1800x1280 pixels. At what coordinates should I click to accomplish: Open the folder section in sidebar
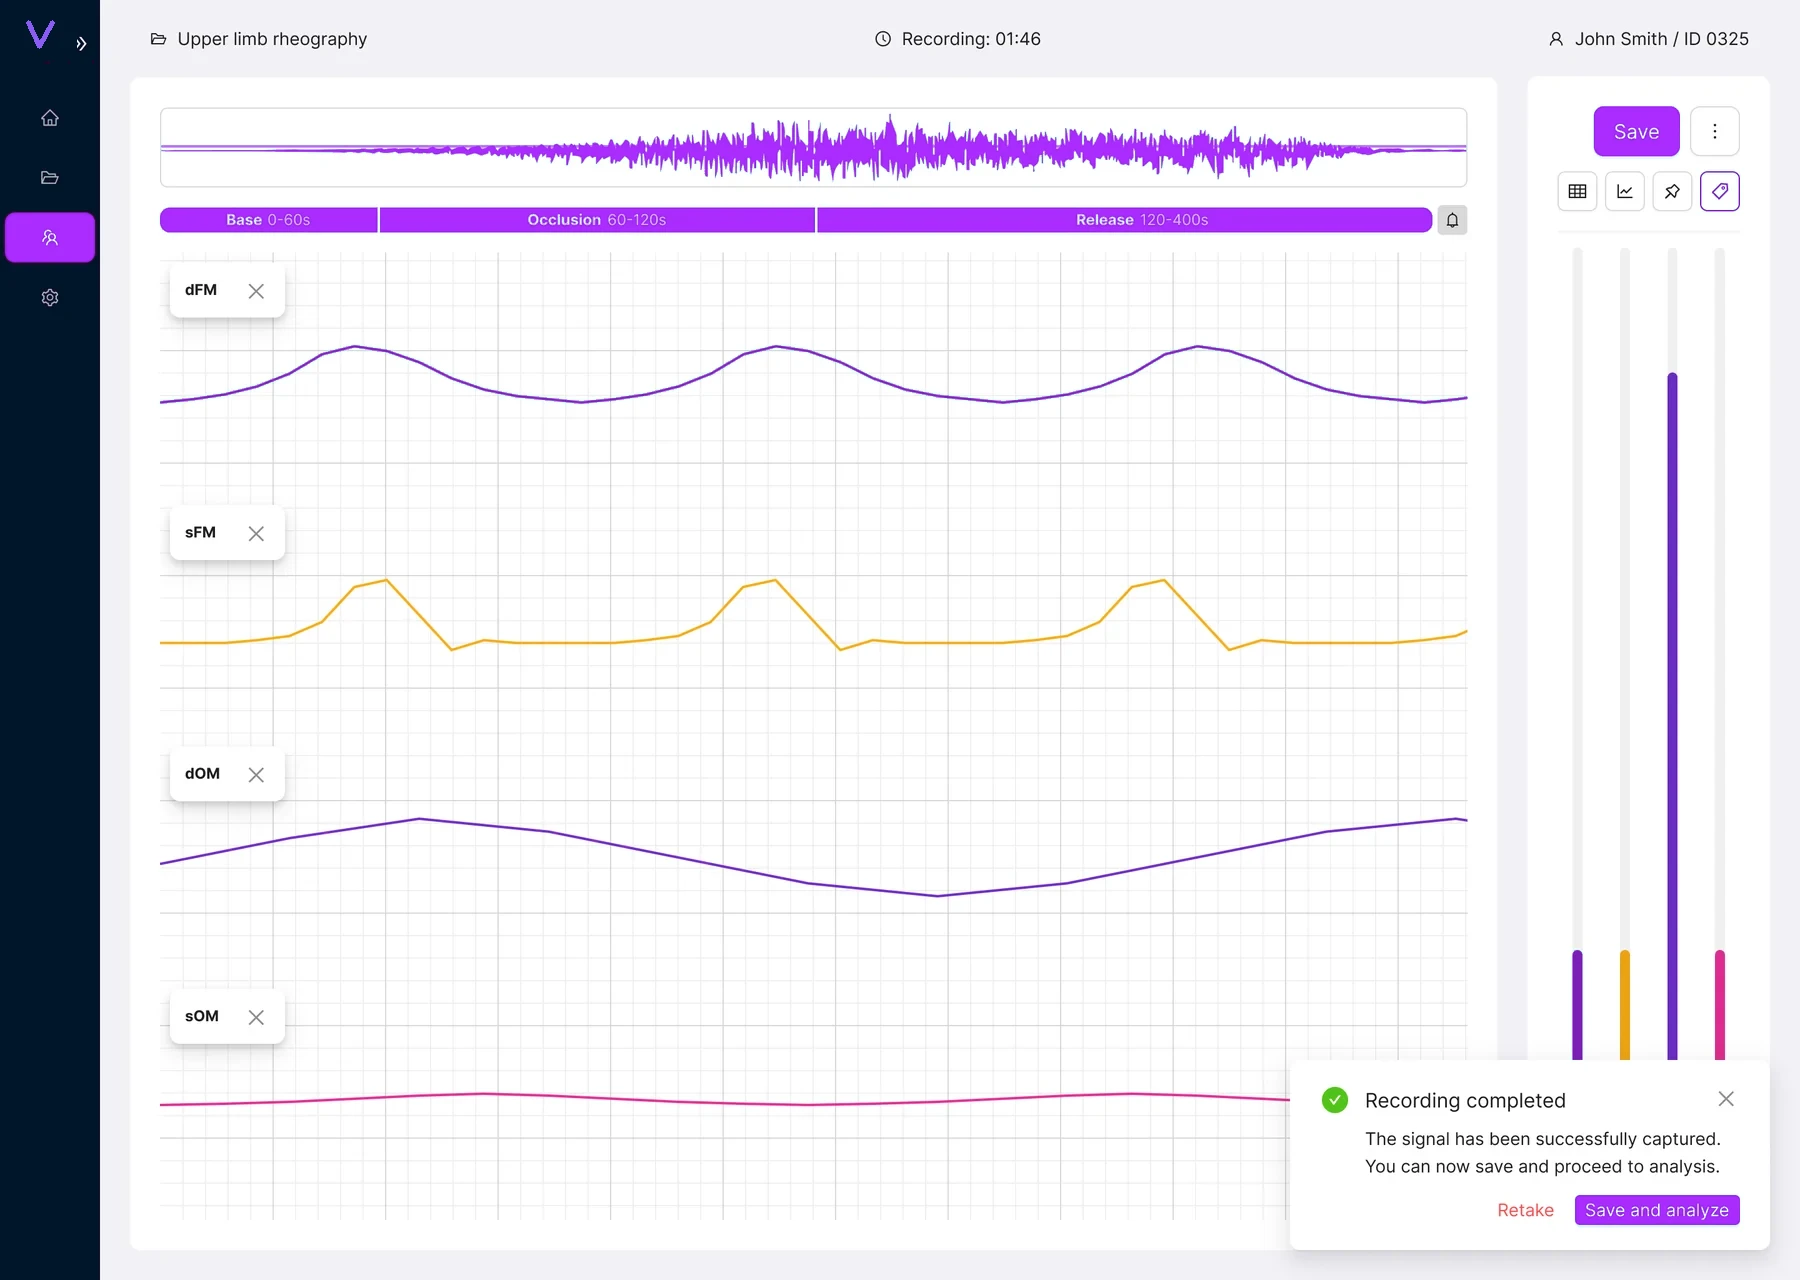click(x=50, y=178)
